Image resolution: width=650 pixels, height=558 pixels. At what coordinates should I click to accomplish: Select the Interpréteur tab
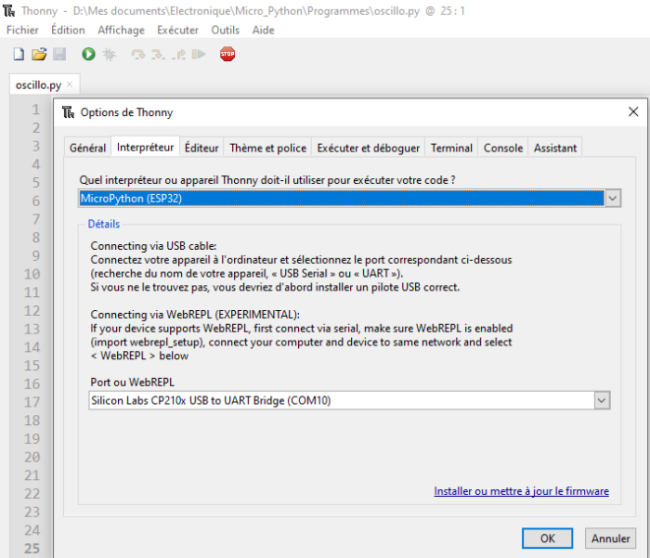point(145,147)
